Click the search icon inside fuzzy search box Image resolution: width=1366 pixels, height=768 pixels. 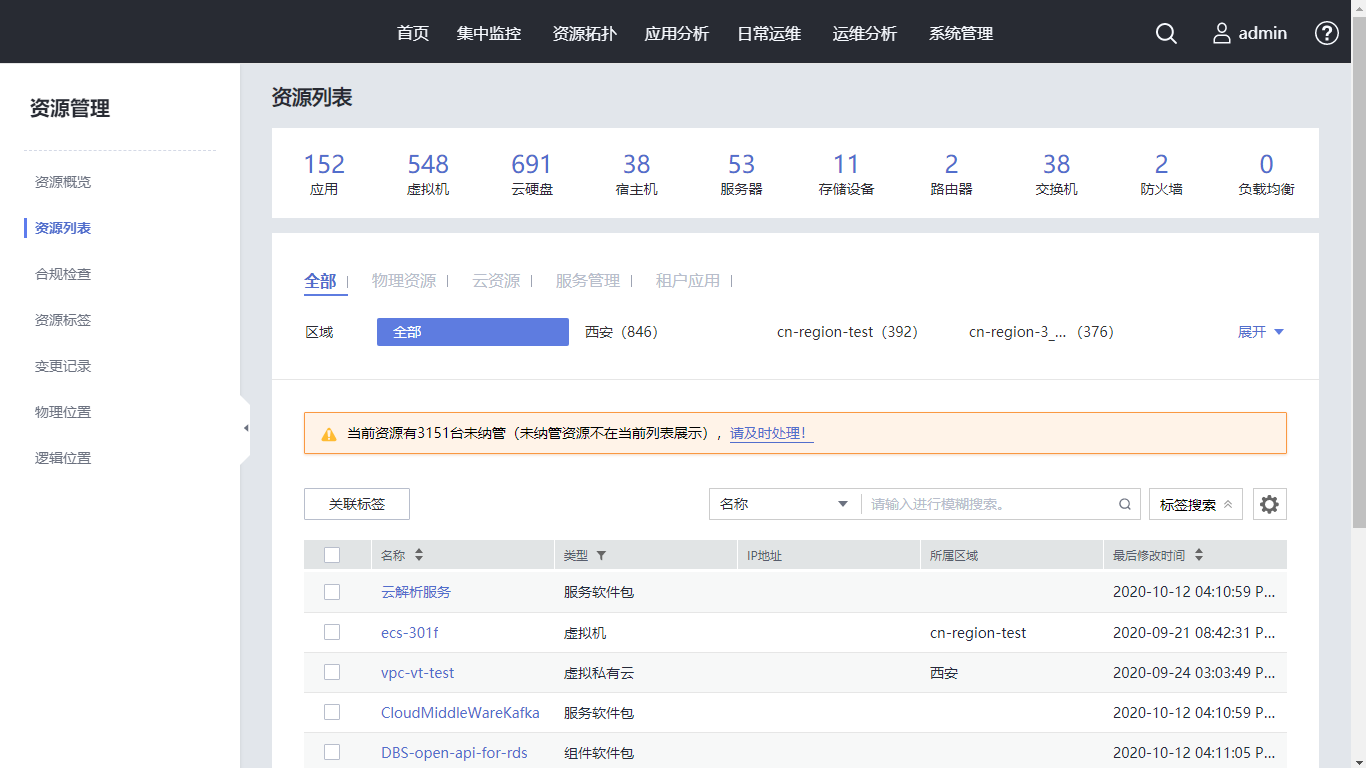(x=1124, y=504)
